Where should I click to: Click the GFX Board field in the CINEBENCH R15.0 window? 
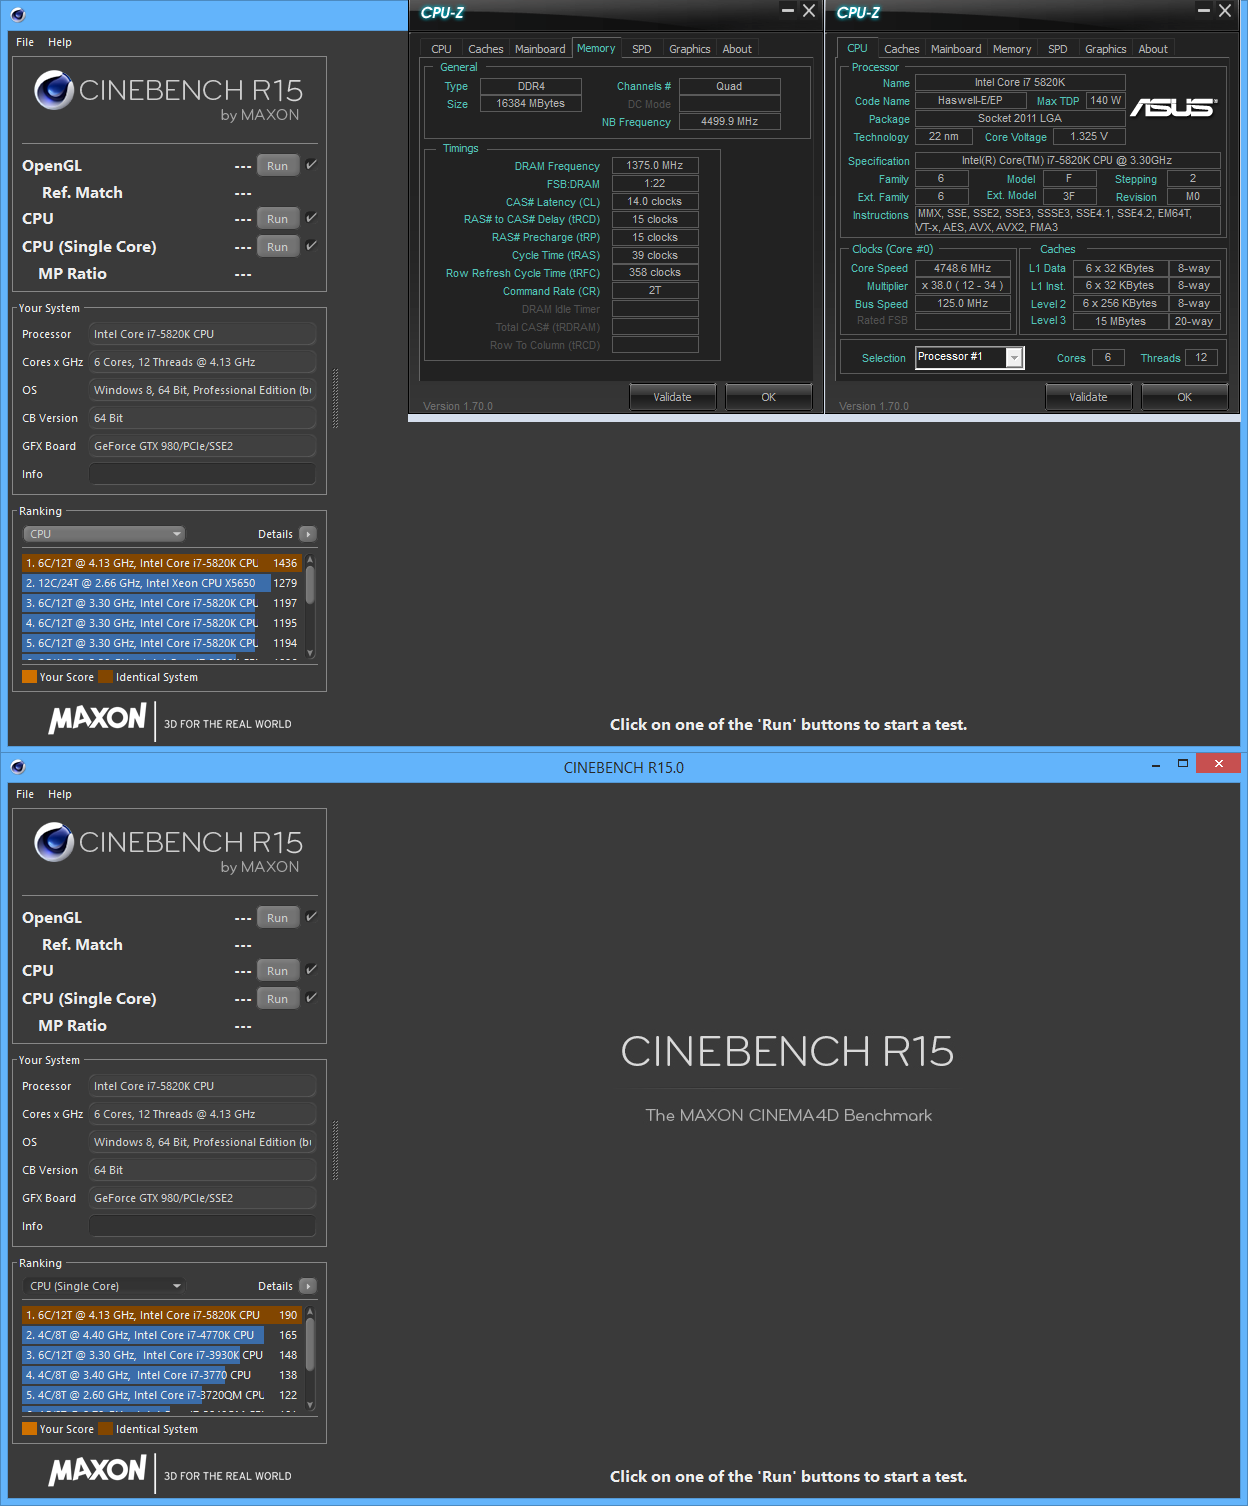coord(203,1198)
